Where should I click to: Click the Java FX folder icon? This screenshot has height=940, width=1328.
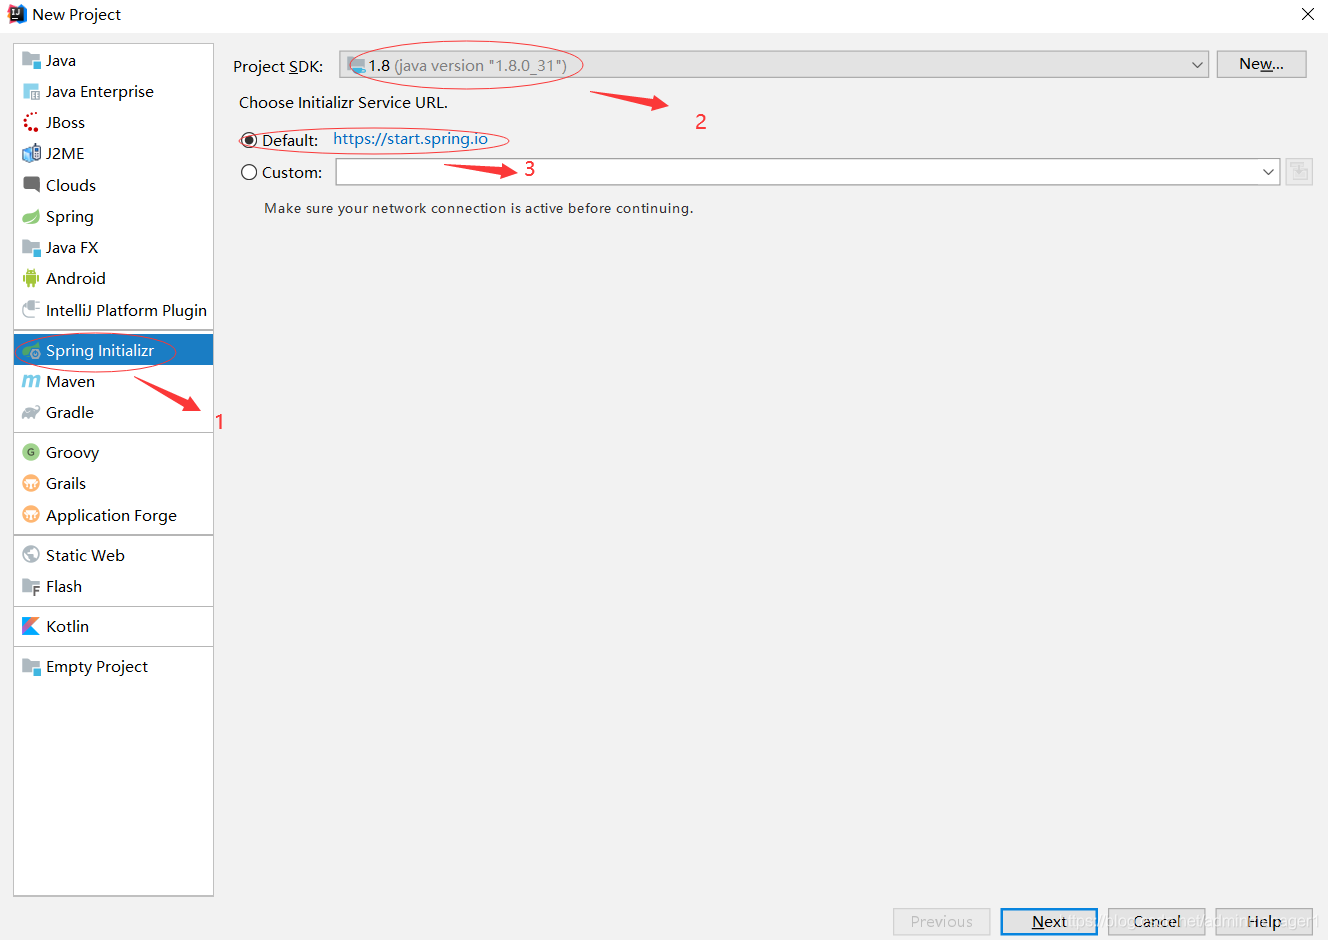31,247
